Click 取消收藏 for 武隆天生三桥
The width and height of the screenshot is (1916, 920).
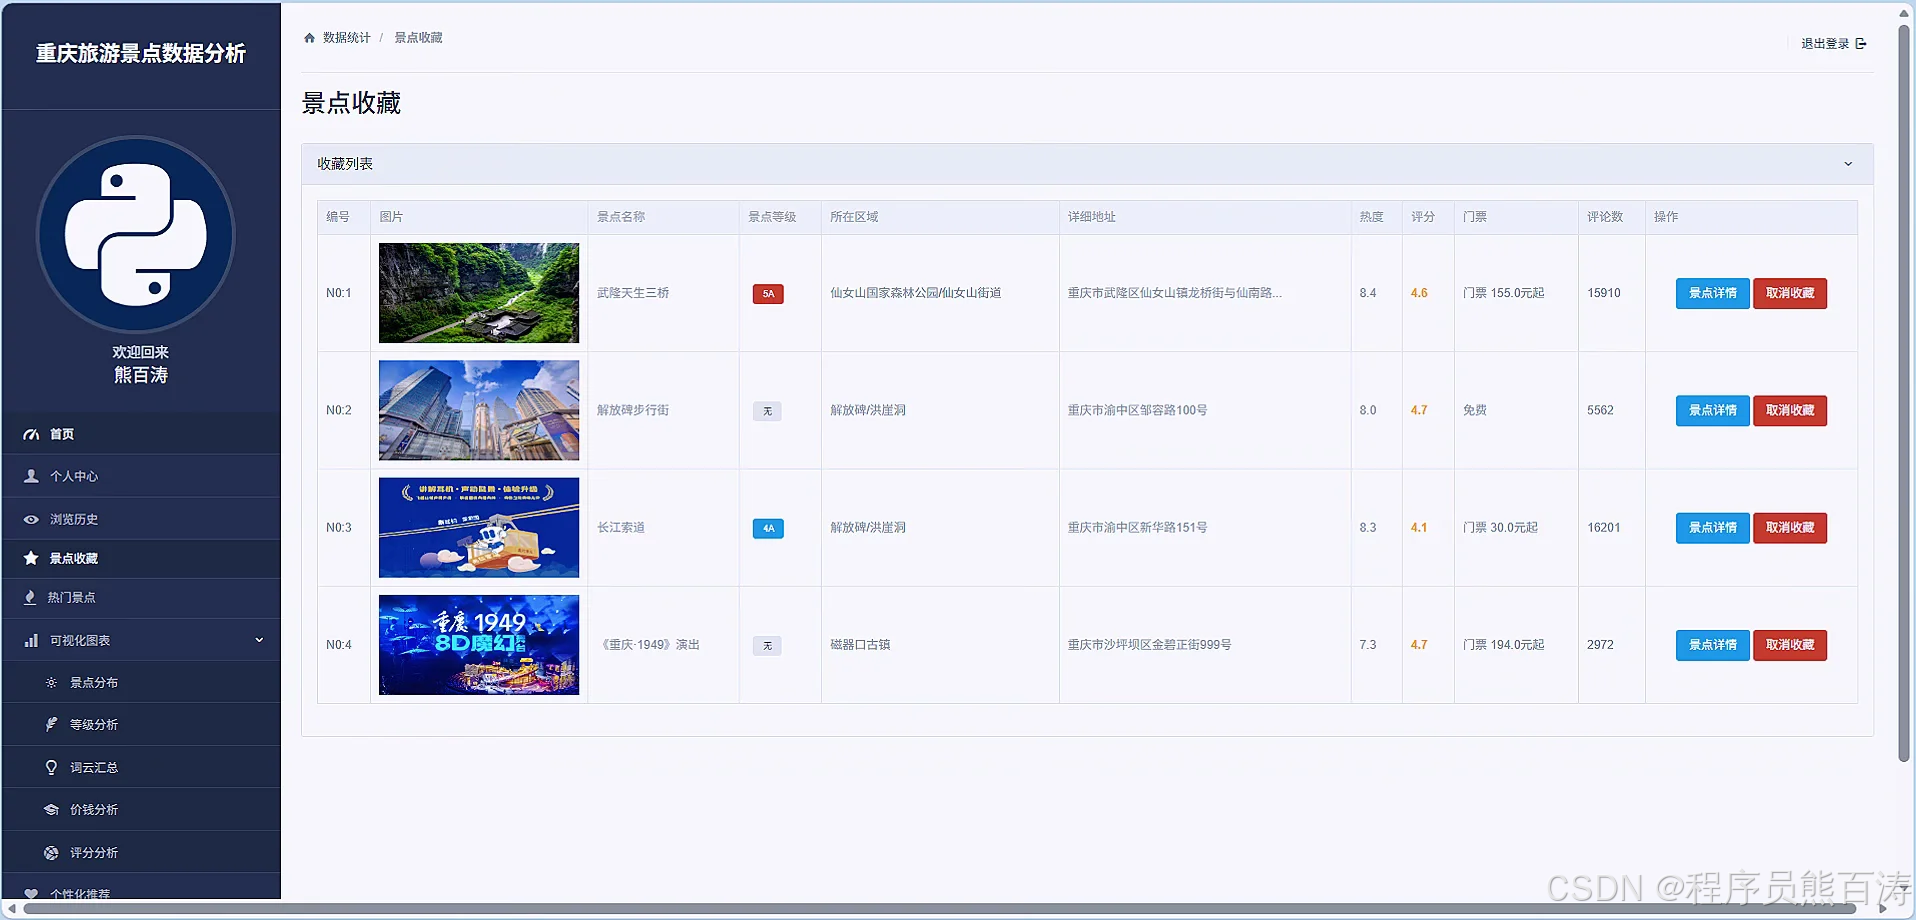pos(1789,293)
